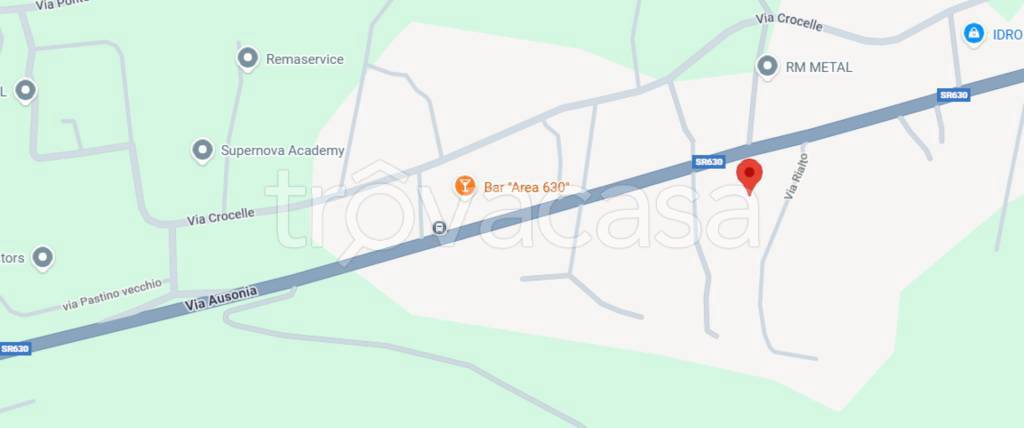Image resolution: width=1024 pixels, height=428 pixels.
Task: Open the Supernova Academy marker icon
Action: (x=202, y=151)
